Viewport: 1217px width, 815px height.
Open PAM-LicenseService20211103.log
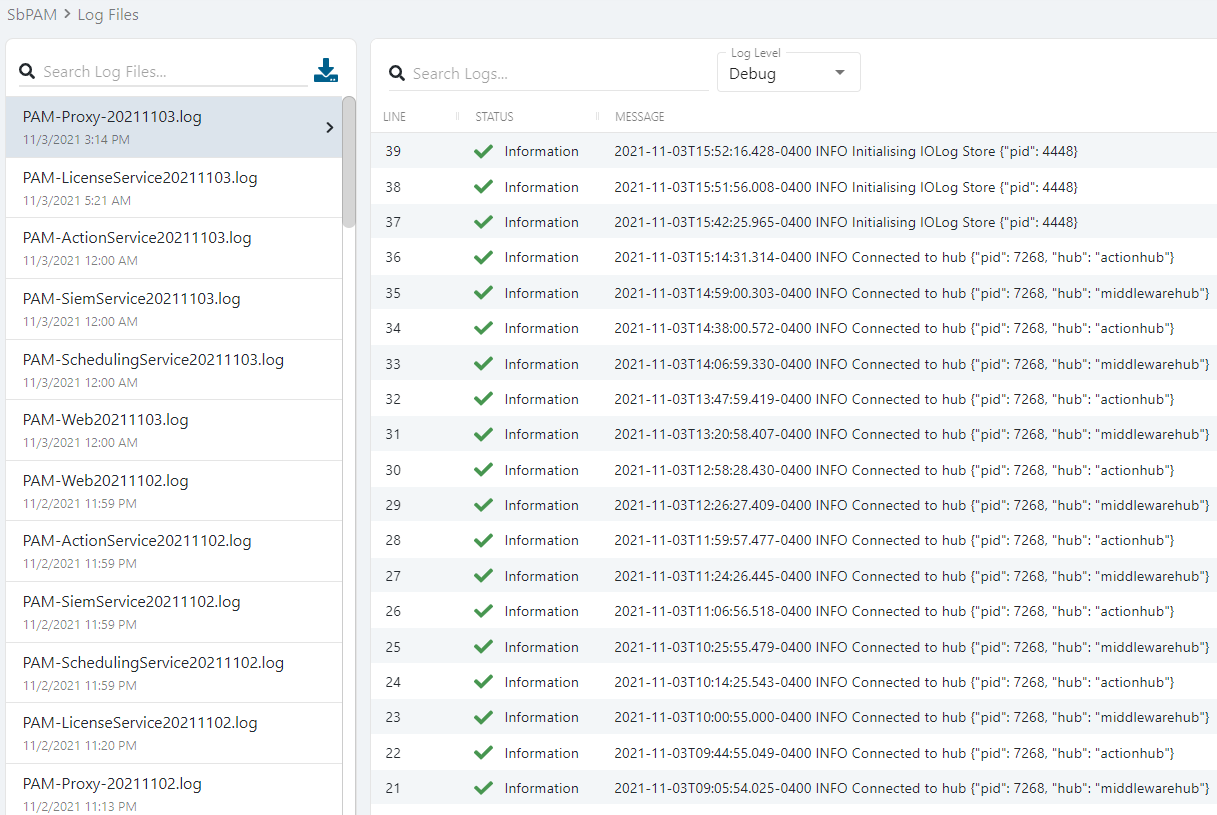[x=174, y=188]
